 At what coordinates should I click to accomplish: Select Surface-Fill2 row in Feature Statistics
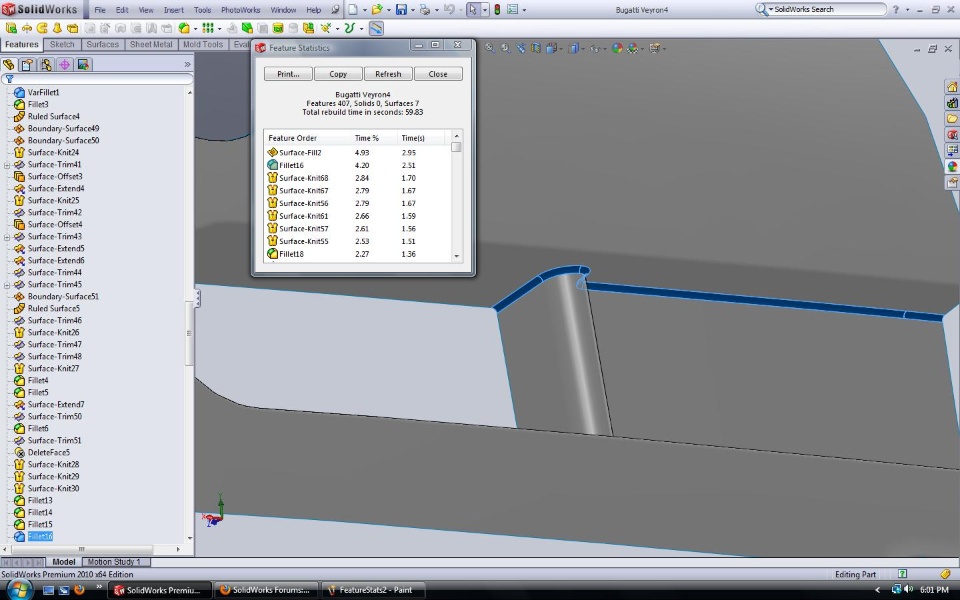tap(358, 152)
